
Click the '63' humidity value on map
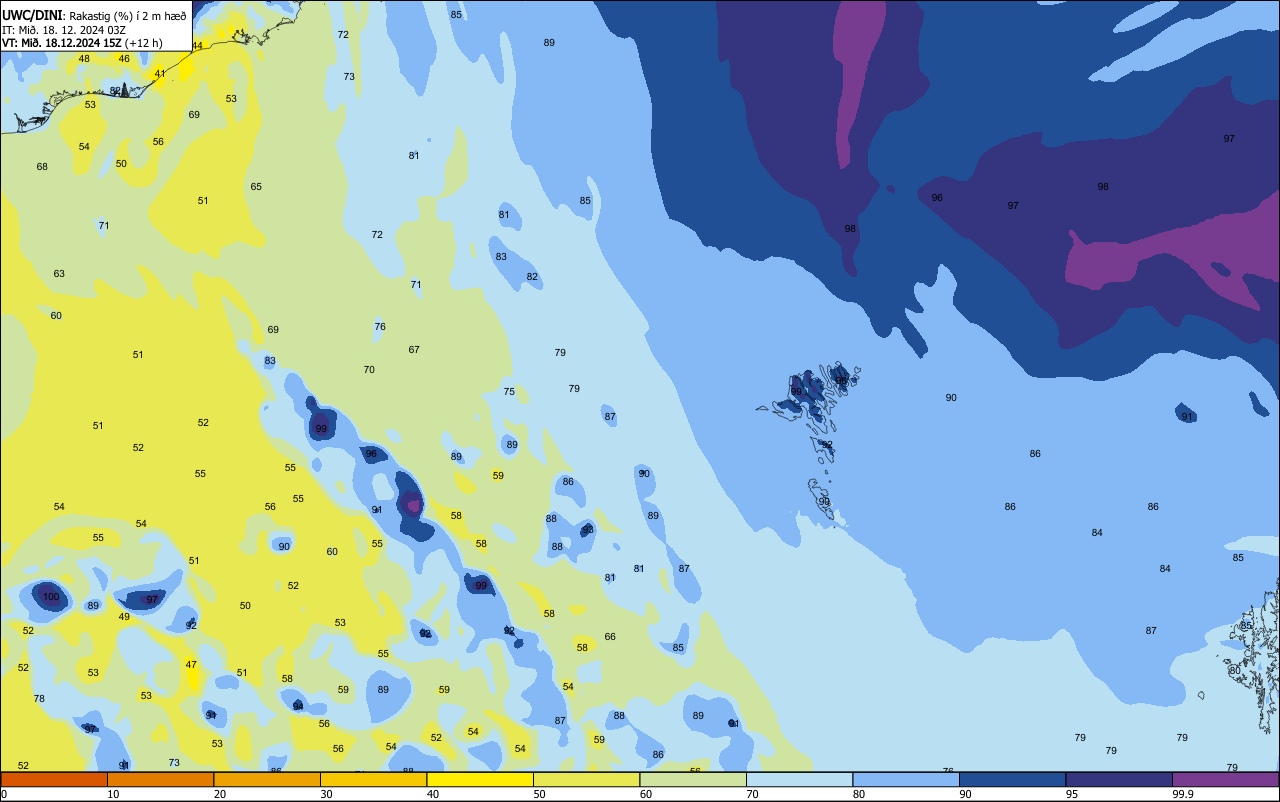(x=59, y=273)
